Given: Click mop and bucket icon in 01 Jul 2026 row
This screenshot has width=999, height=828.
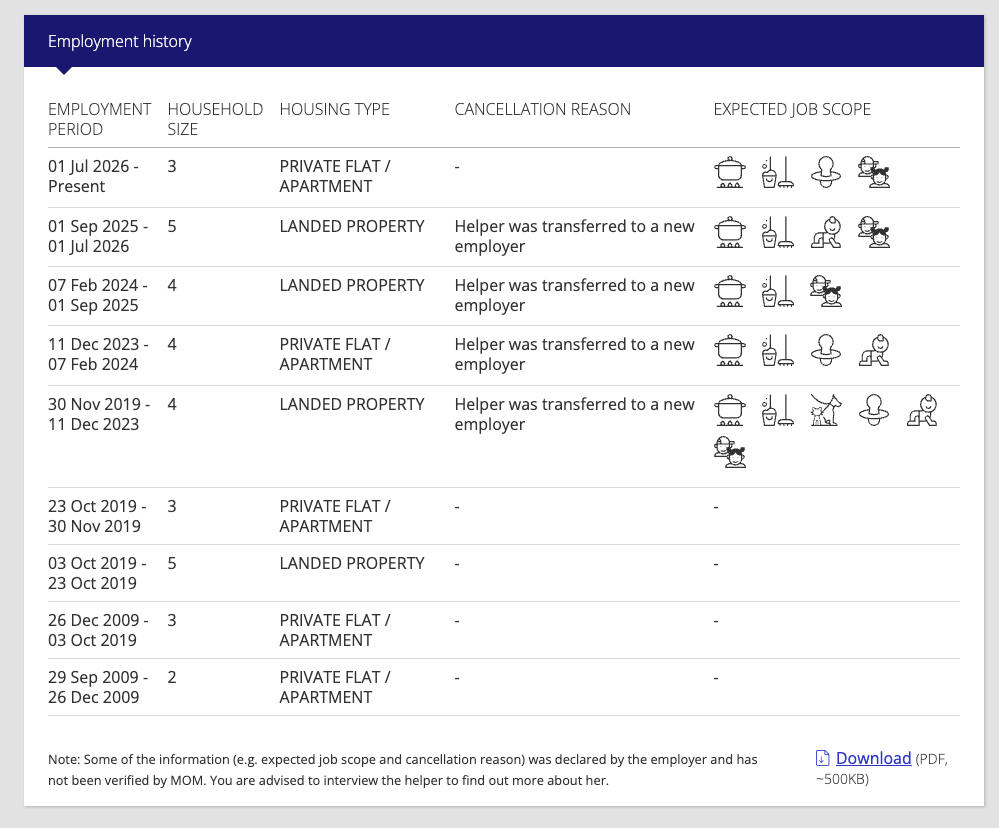Looking at the screenshot, I should click(777, 173).
